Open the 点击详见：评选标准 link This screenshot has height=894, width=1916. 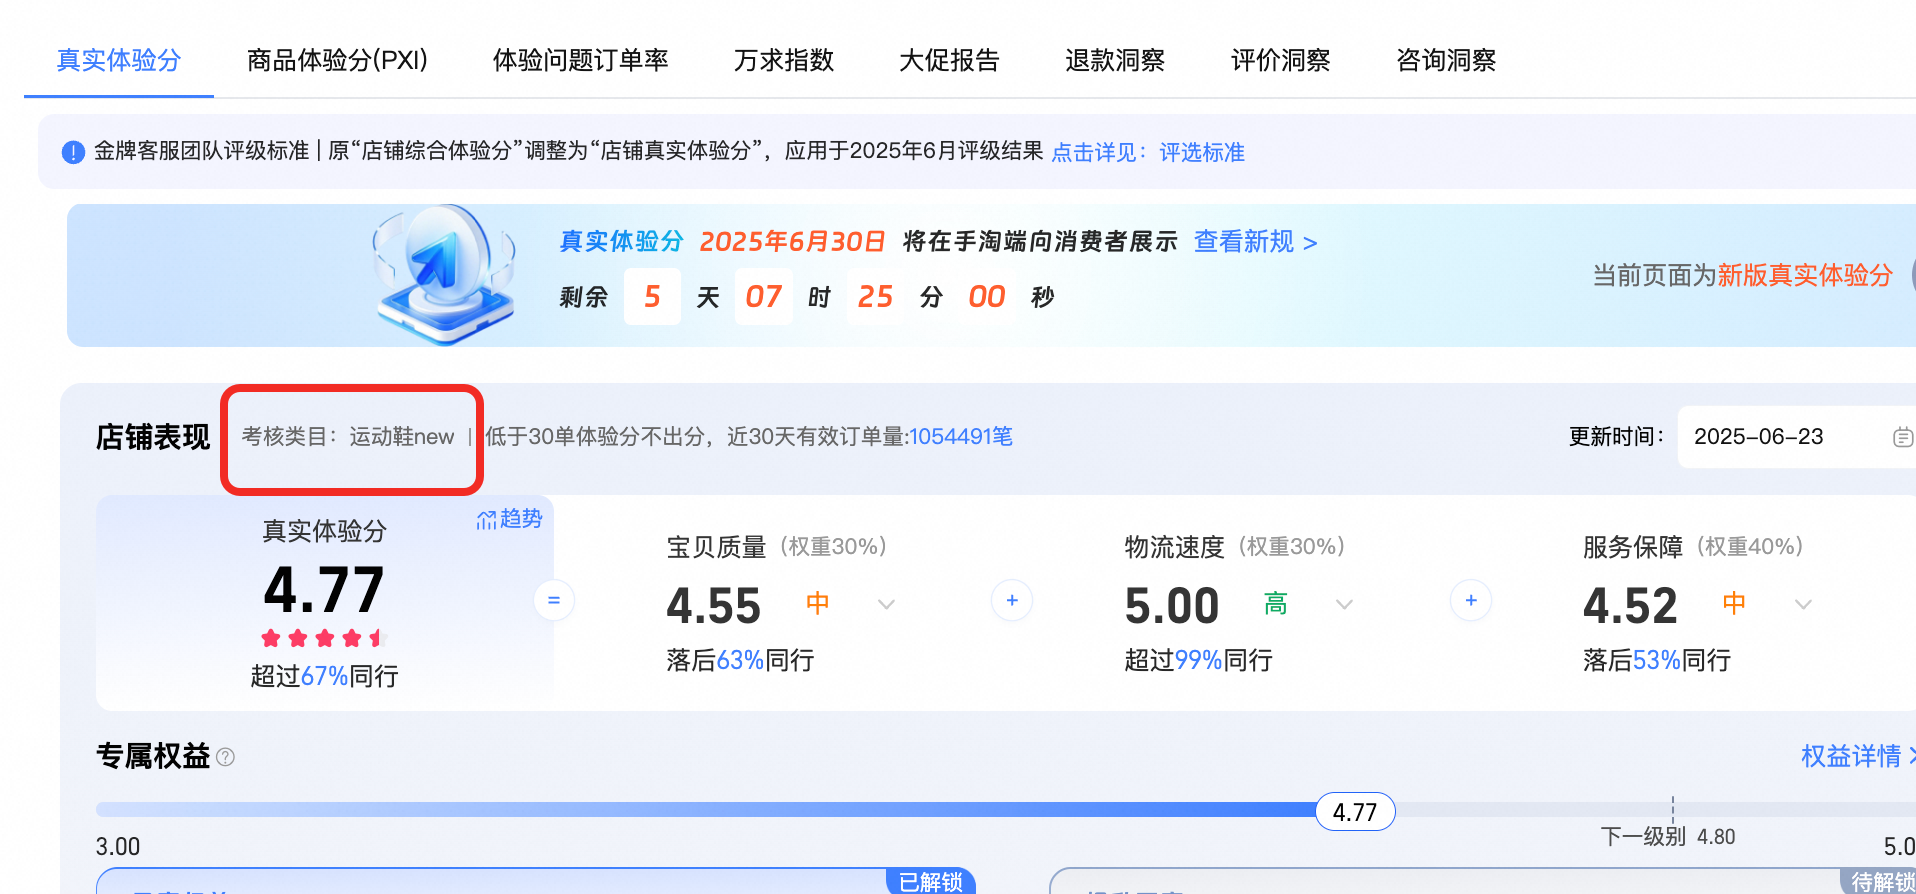[x=1148, y=152]
